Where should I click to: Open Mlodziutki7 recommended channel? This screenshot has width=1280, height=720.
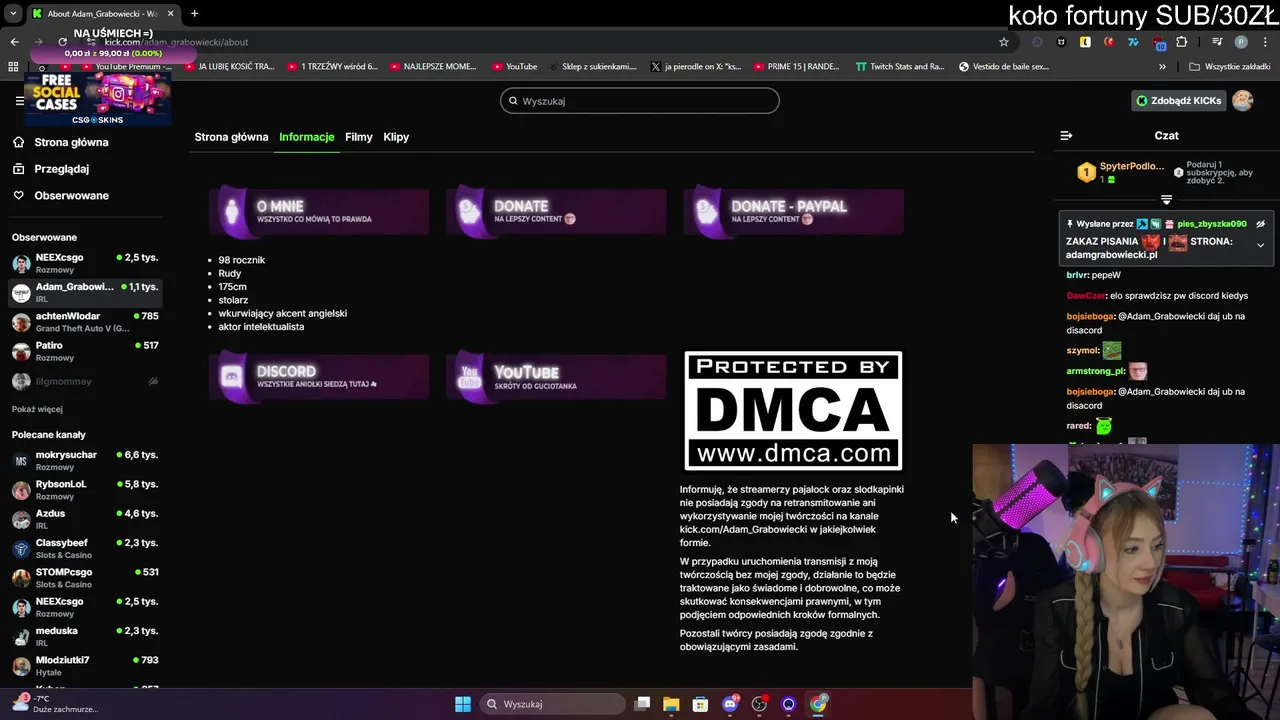[x=85, y=666]
